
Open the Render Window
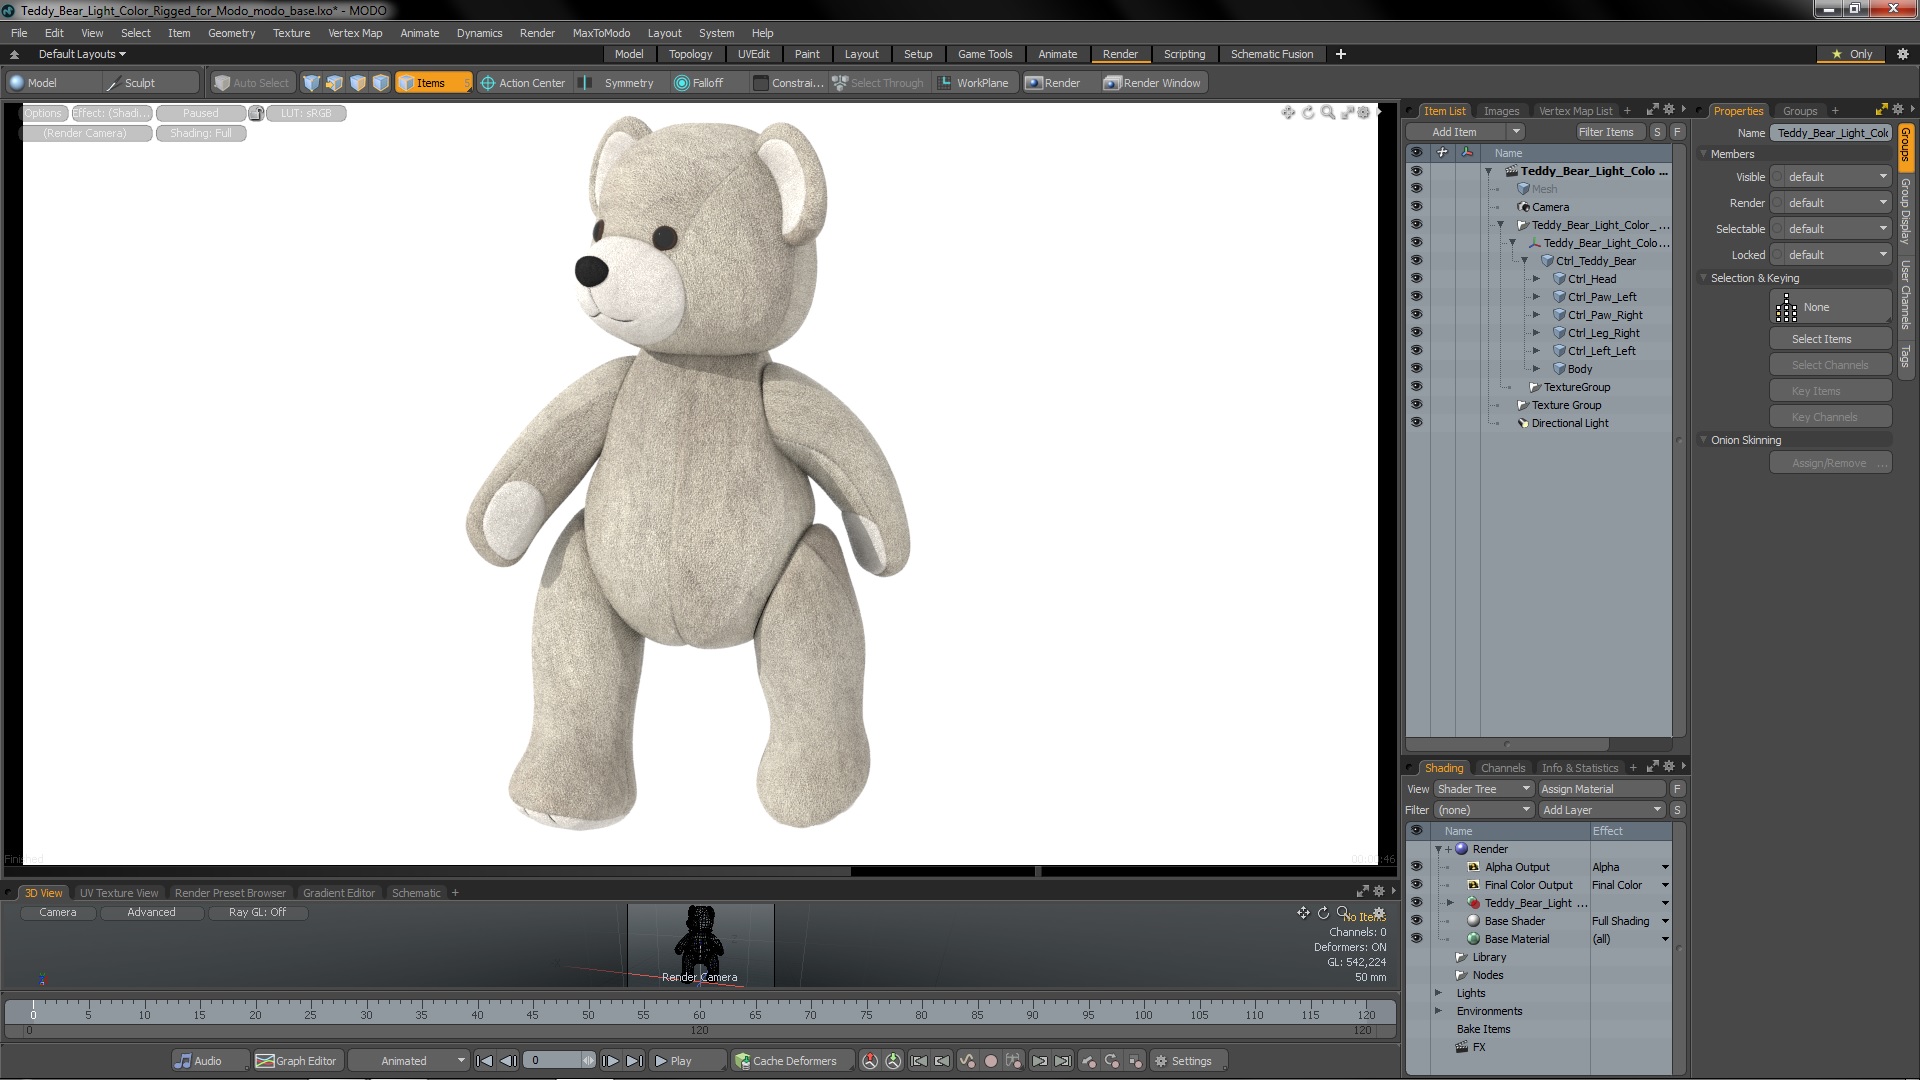(x=1152, y=83)
